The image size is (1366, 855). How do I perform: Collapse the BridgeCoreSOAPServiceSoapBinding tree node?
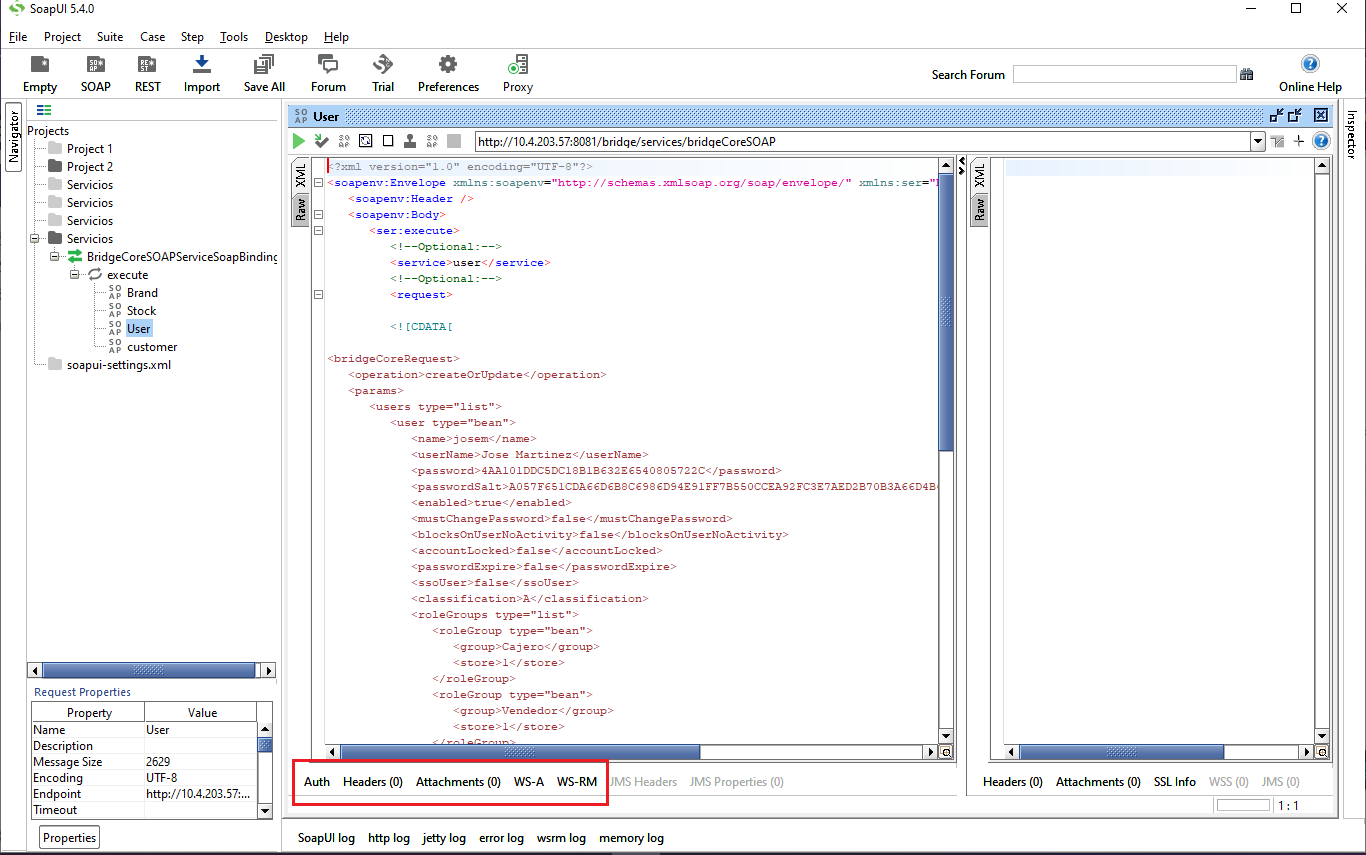55,257
